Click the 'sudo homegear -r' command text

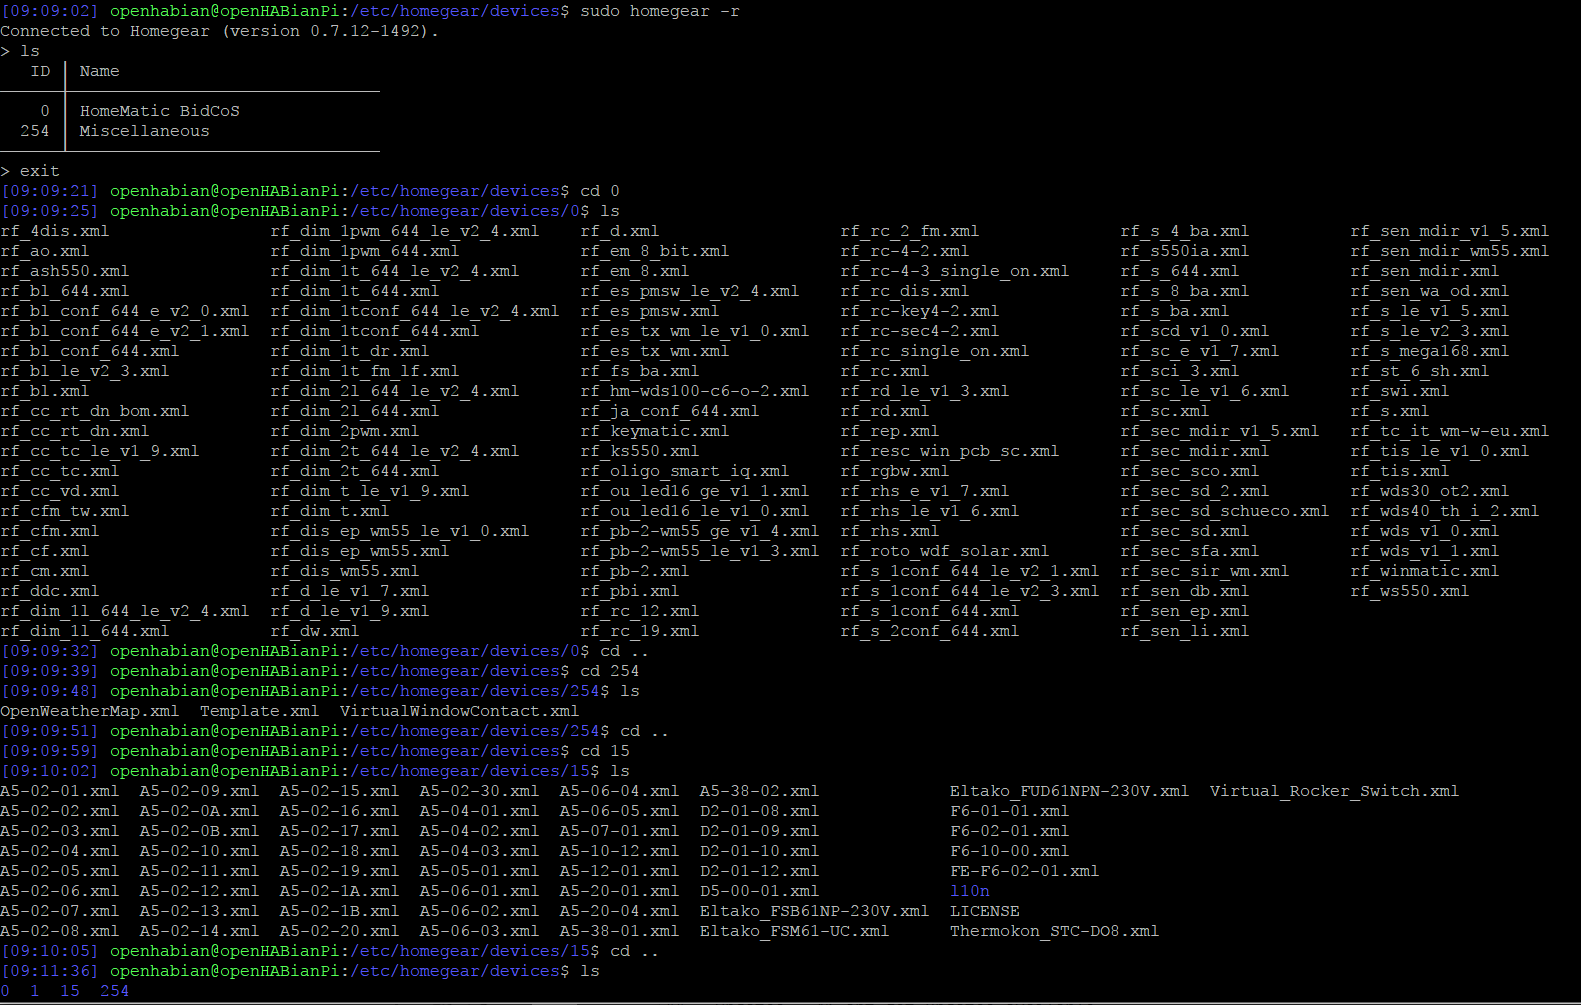[x=660, y=11]
